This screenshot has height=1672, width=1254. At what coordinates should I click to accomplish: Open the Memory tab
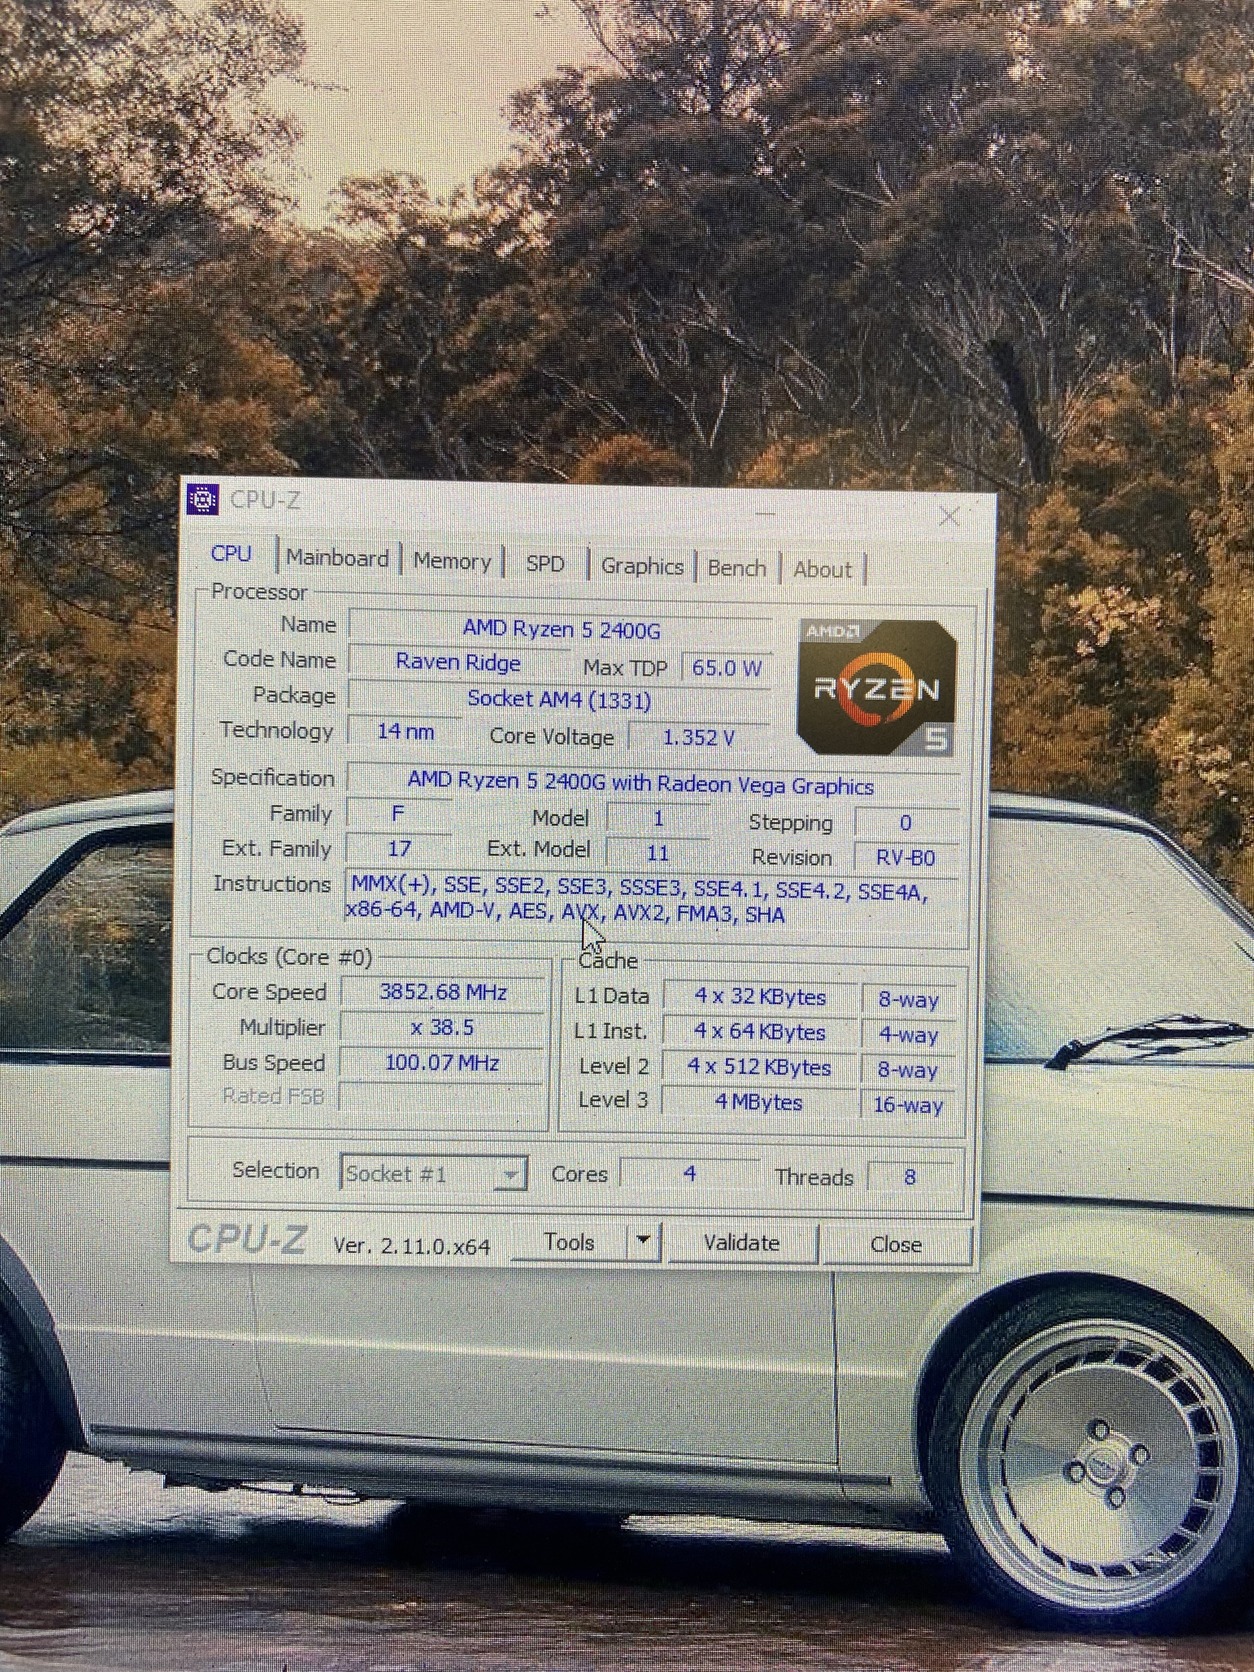click(452, 562)
